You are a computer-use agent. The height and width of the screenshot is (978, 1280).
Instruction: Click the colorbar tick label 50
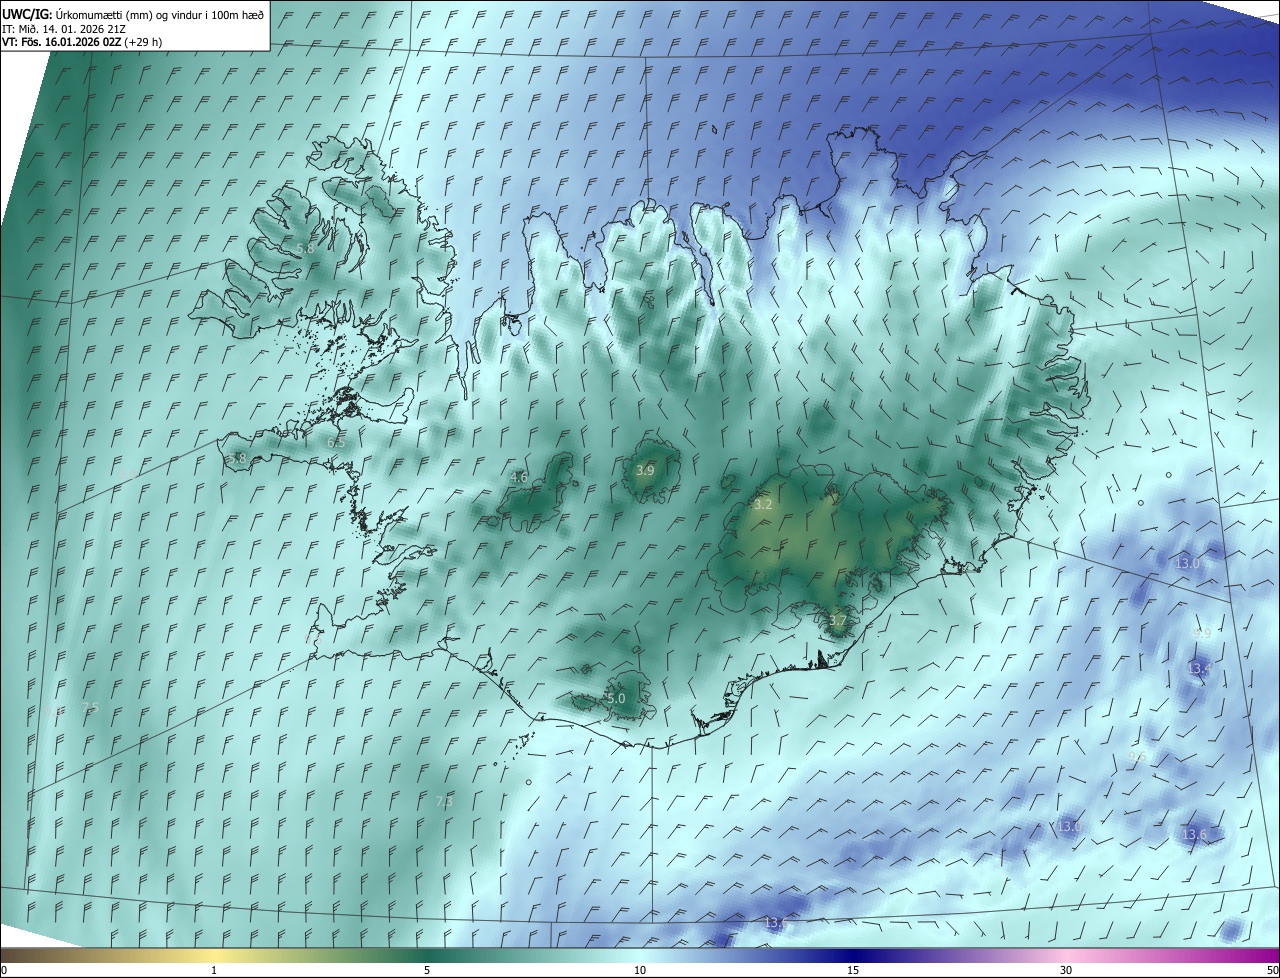pyautogui.click(x=1272, y=970)
